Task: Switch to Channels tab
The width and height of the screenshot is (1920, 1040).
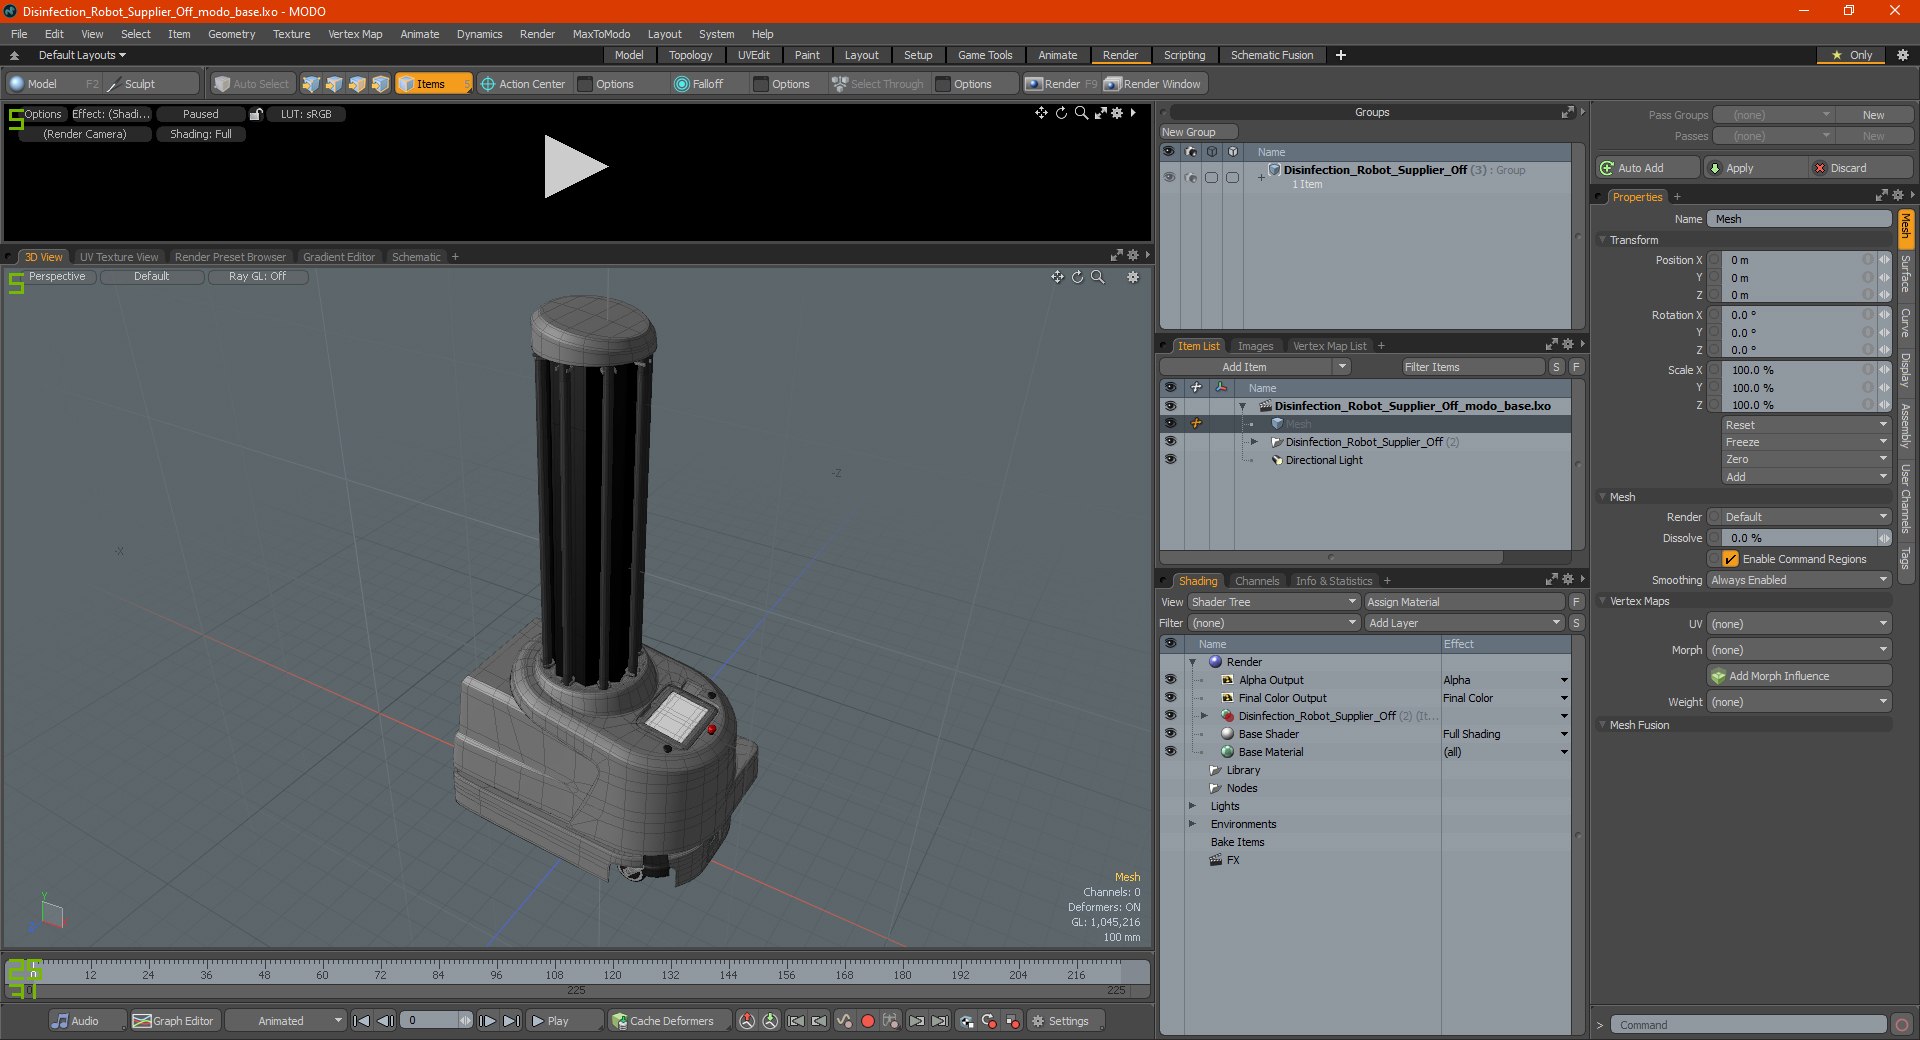Action: coord(1256,581)
